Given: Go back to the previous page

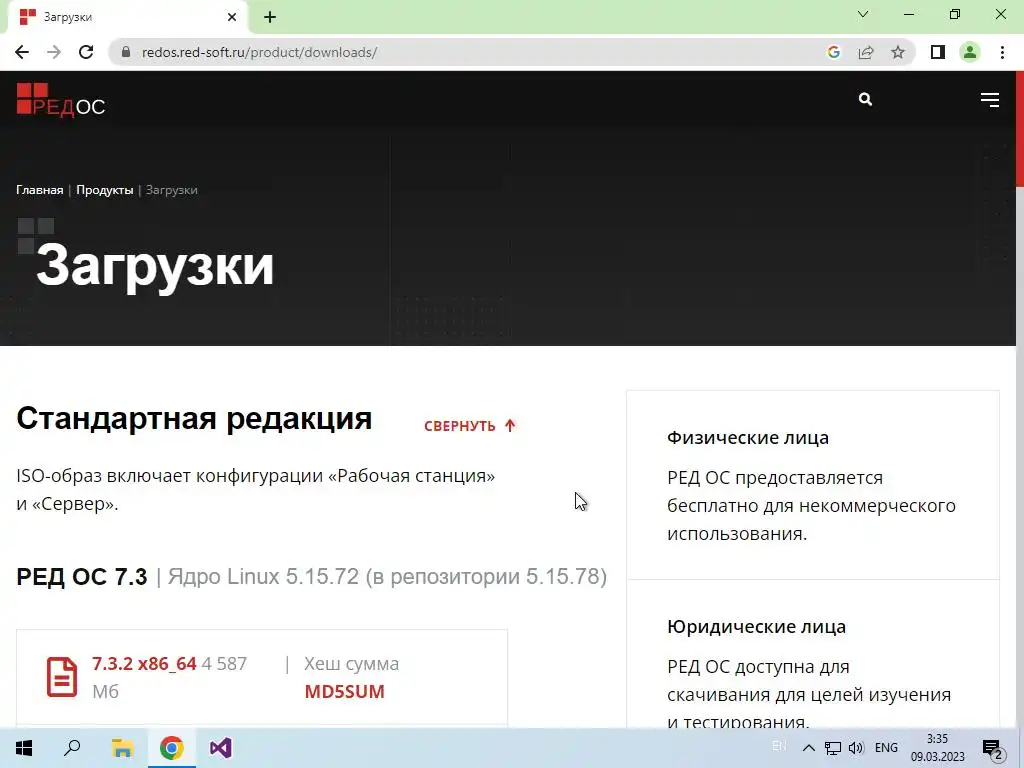Looking at the screenshot, I should (22, 52).
